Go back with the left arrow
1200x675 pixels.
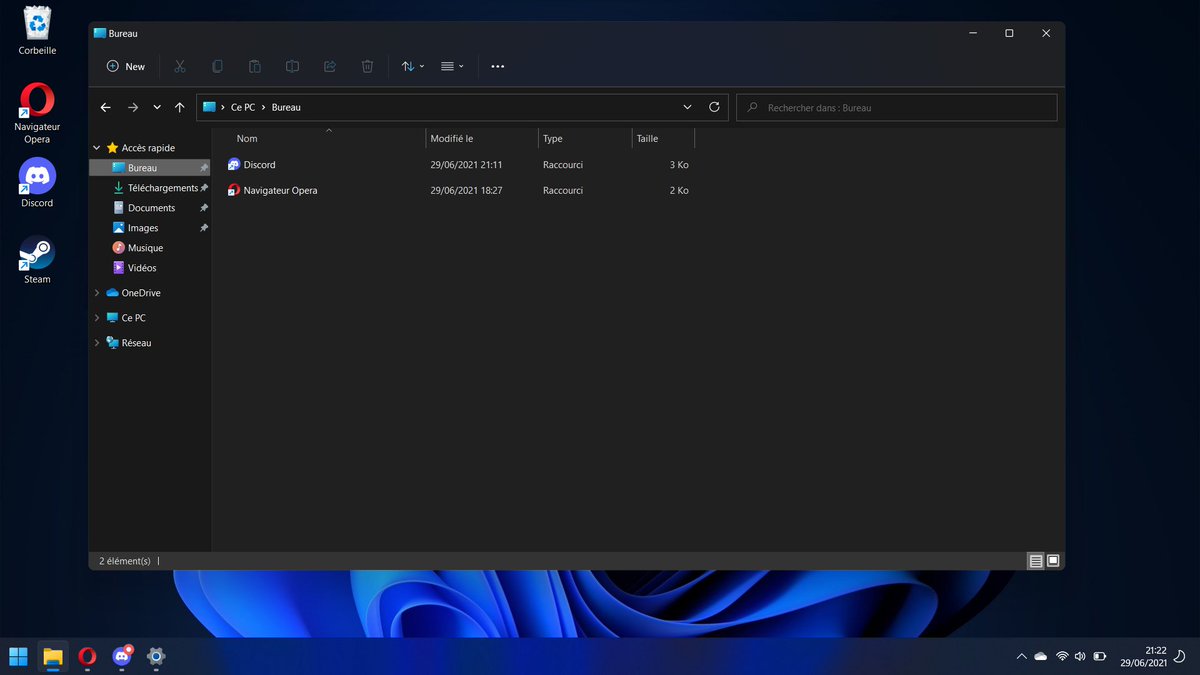106,107
